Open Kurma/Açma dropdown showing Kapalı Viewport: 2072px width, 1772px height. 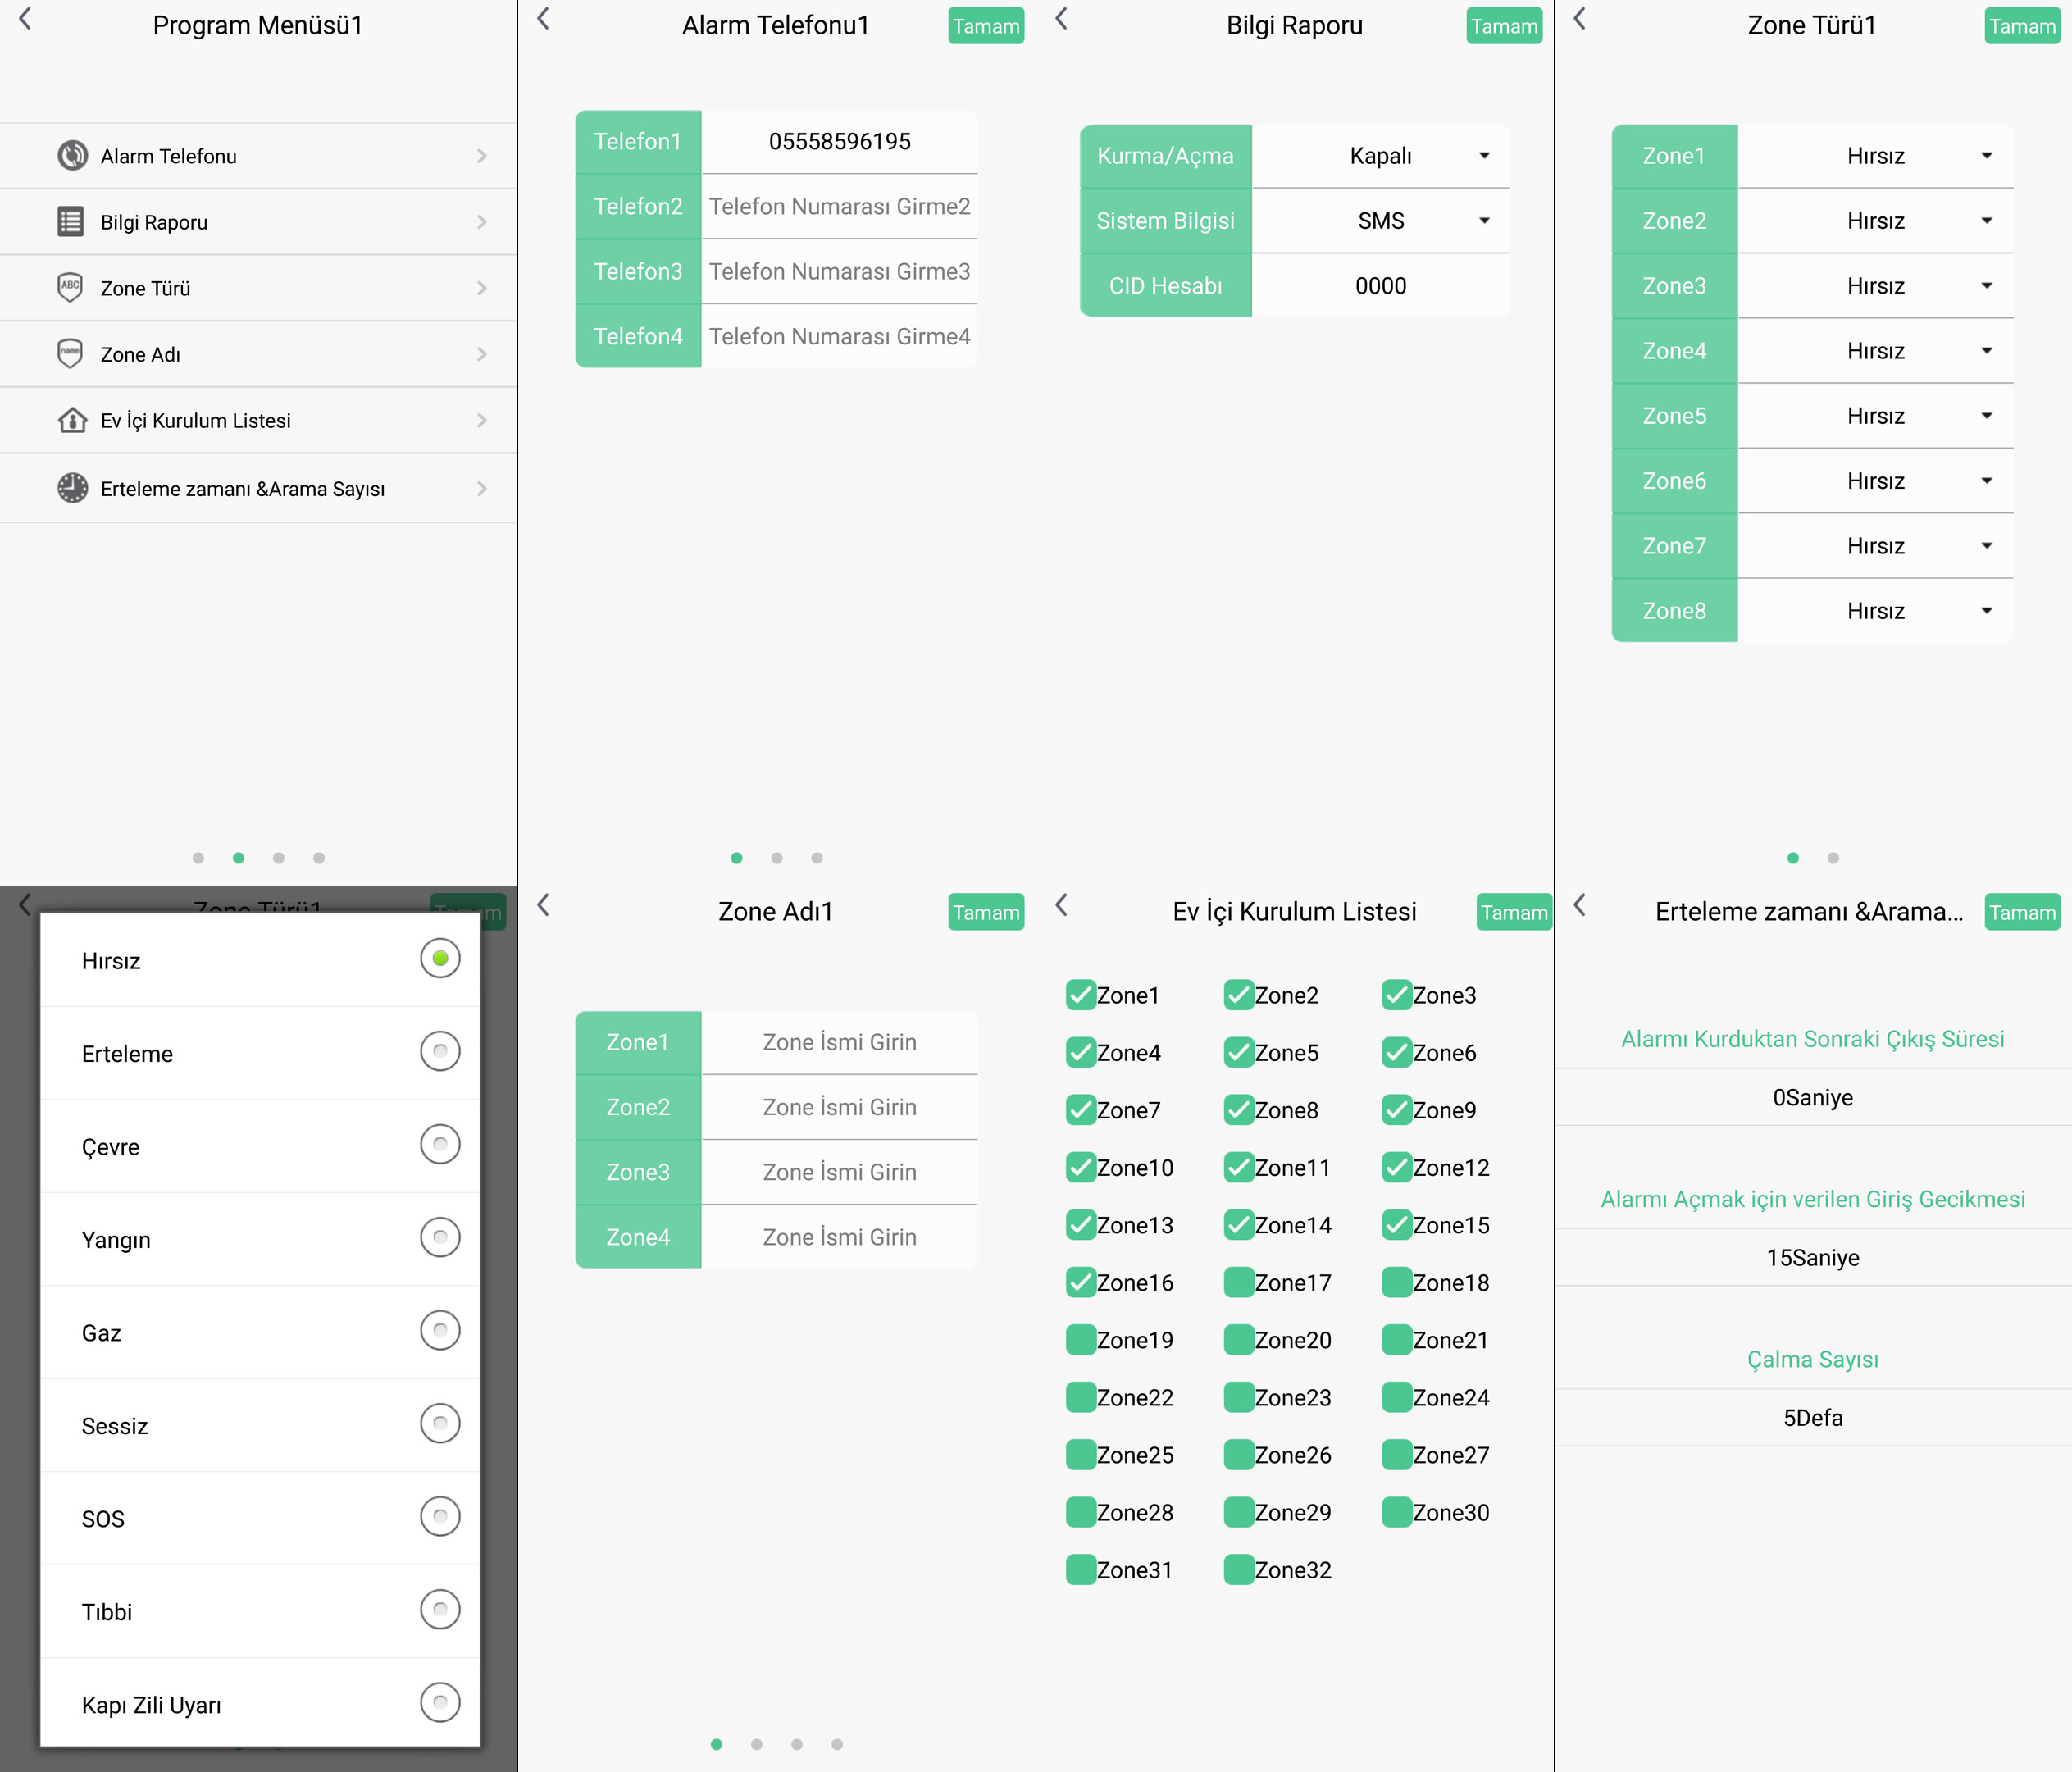(1381, 156)
